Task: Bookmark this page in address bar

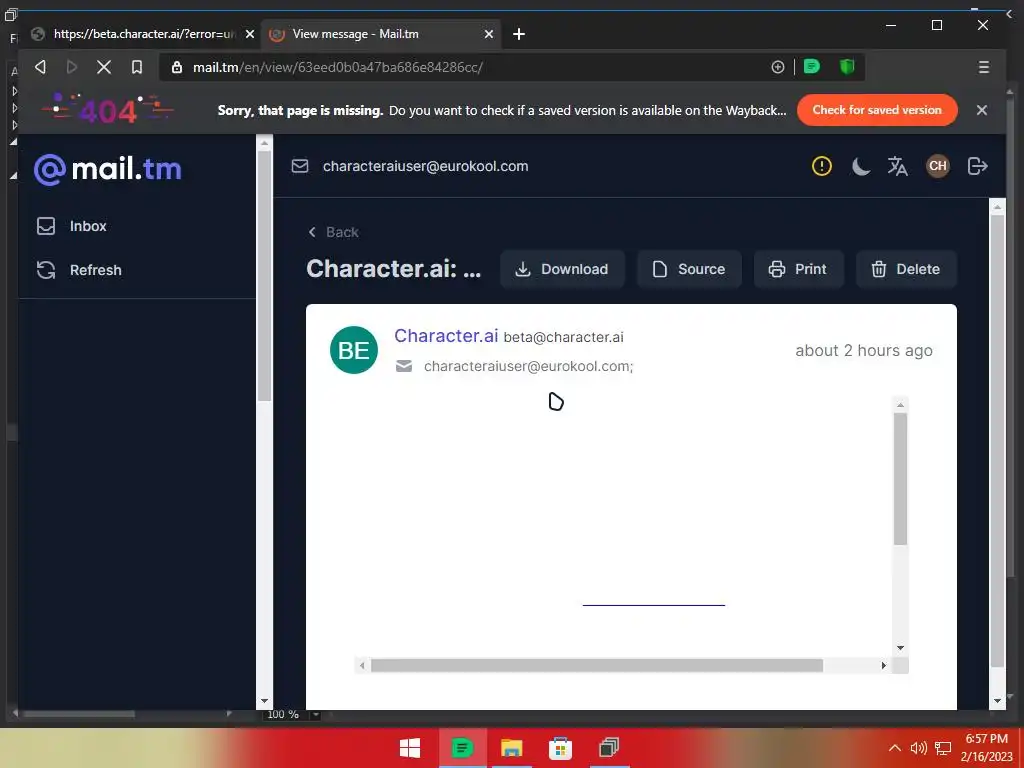Action: 136,67
